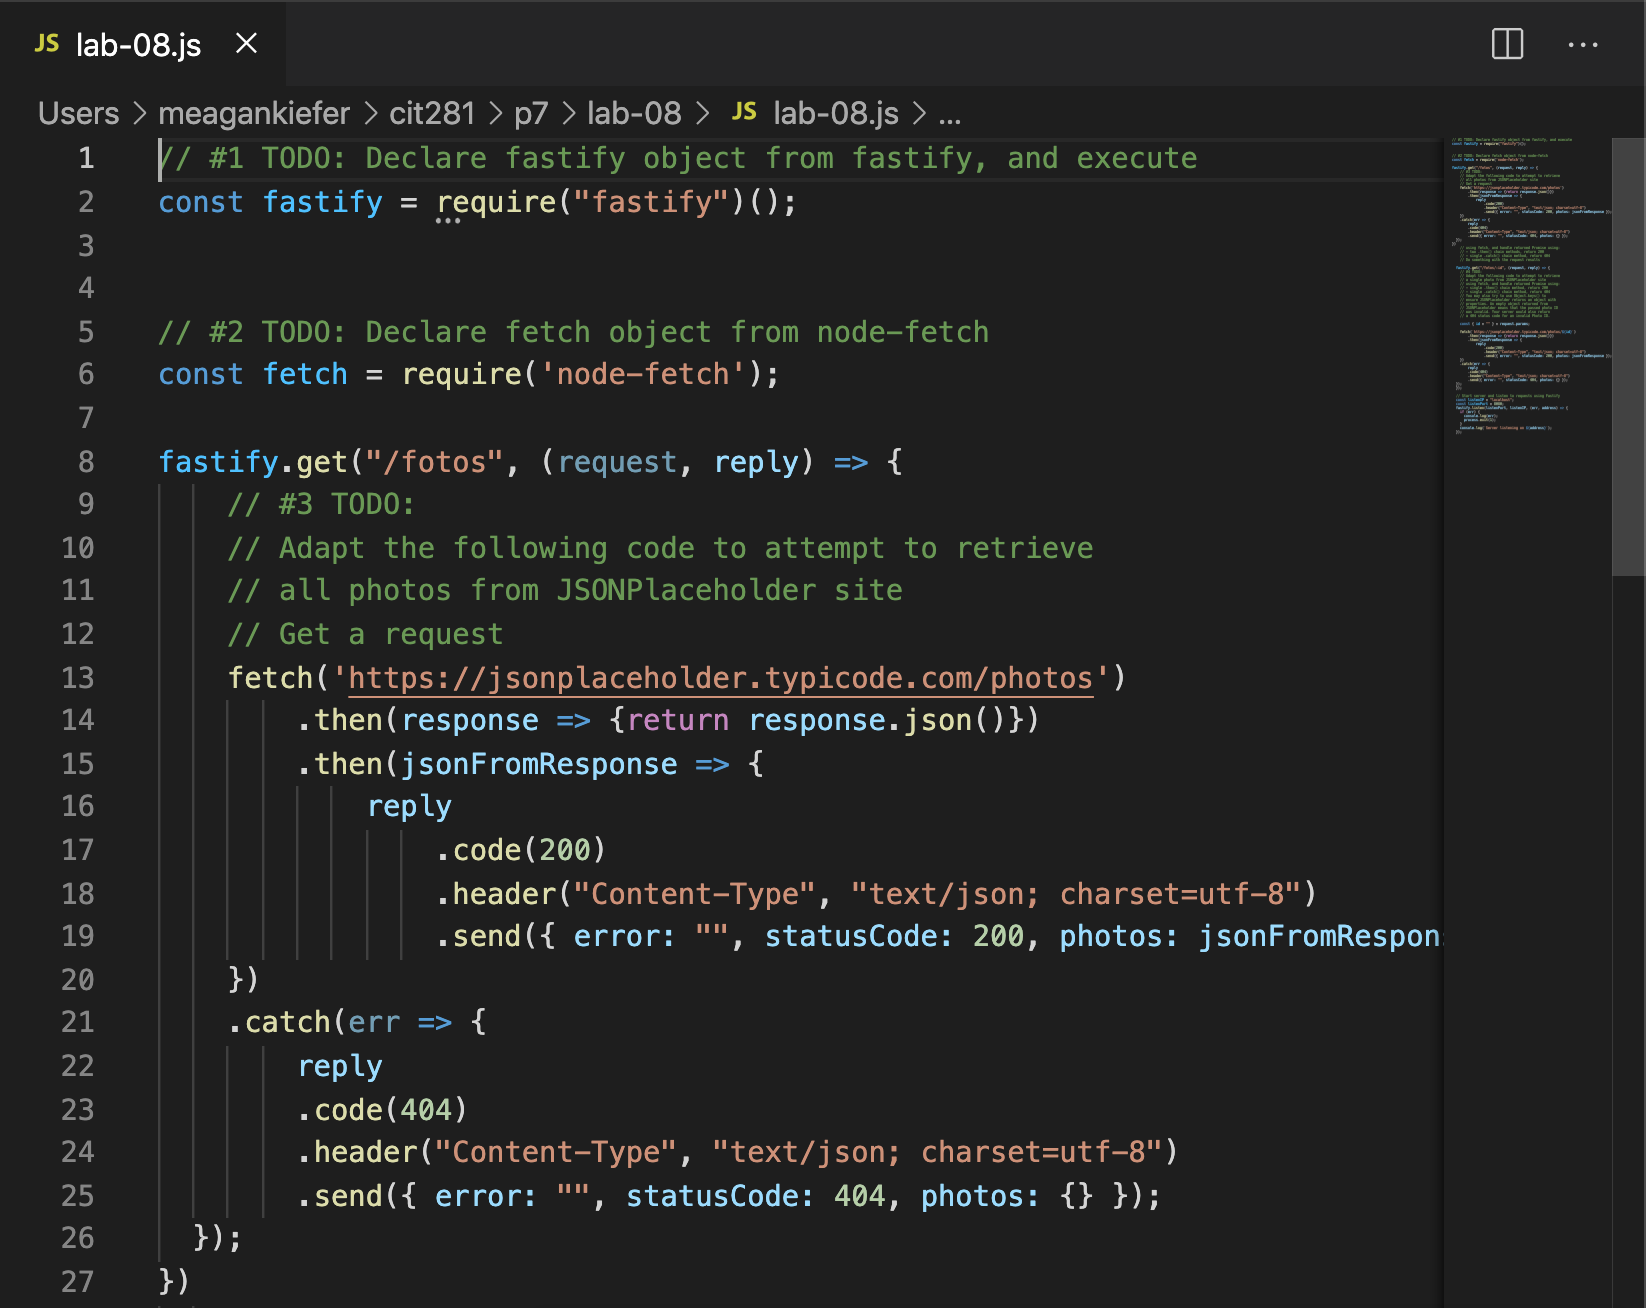
Task: Click the vertical scrollbar thumb
Action: (1629, 357)
